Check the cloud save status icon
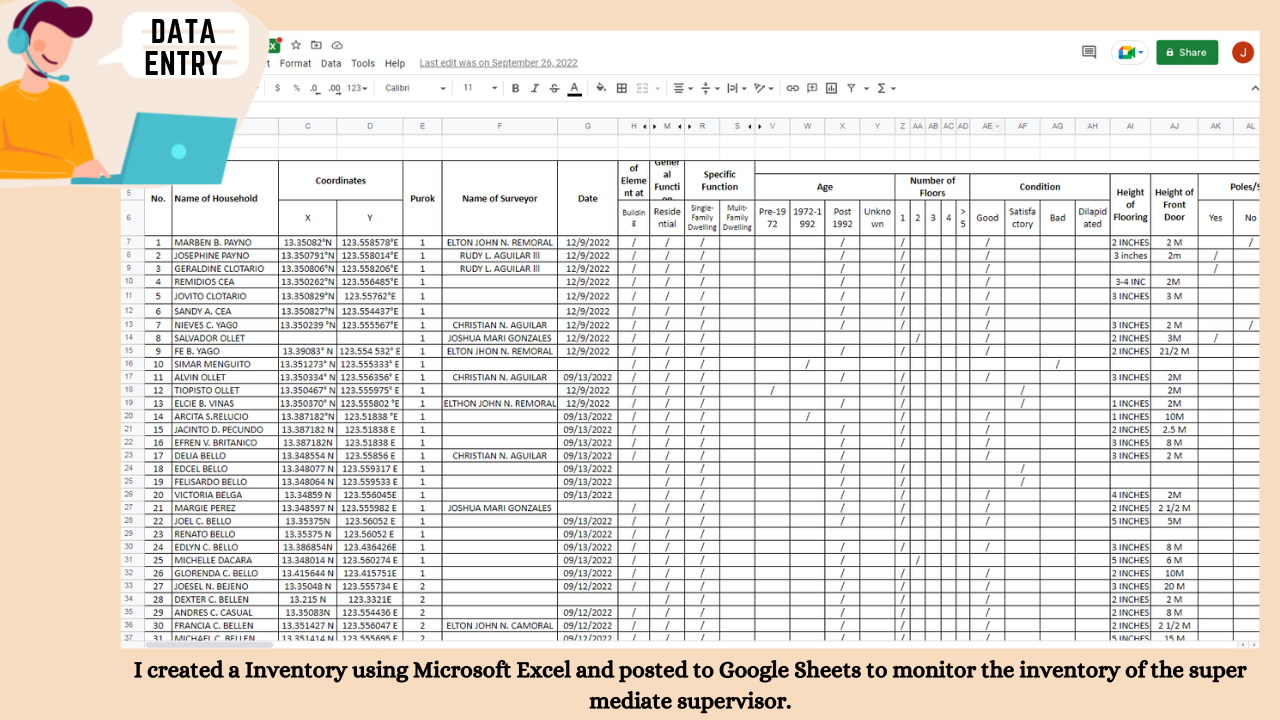 click(x=337, y=45)
